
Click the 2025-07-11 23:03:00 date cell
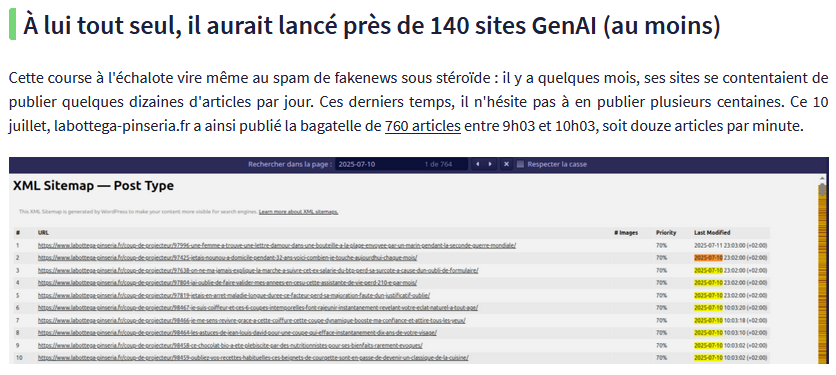pos(730,245)
